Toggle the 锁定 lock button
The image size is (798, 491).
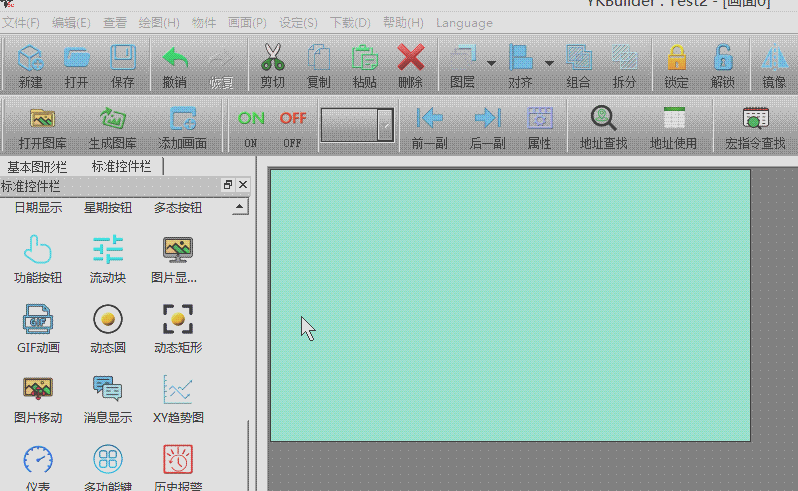[x=676, y=60]
